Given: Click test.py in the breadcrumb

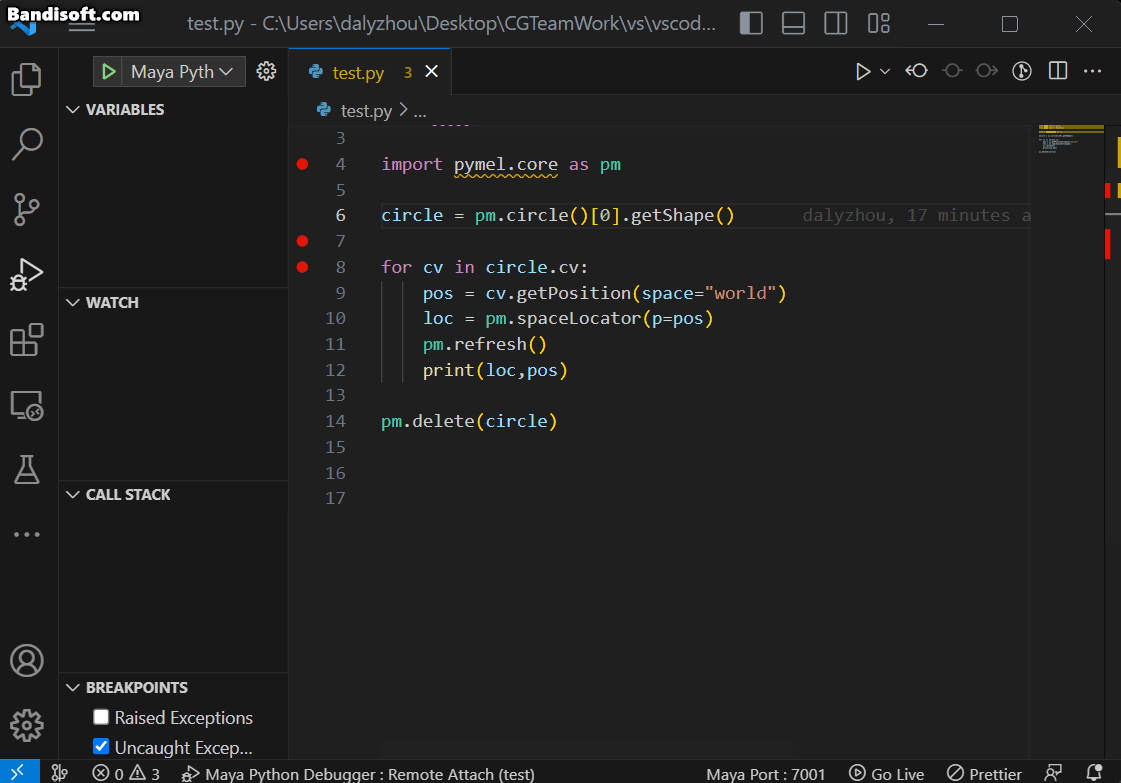Looking at the screenshot, I should [x=366, y=111].
